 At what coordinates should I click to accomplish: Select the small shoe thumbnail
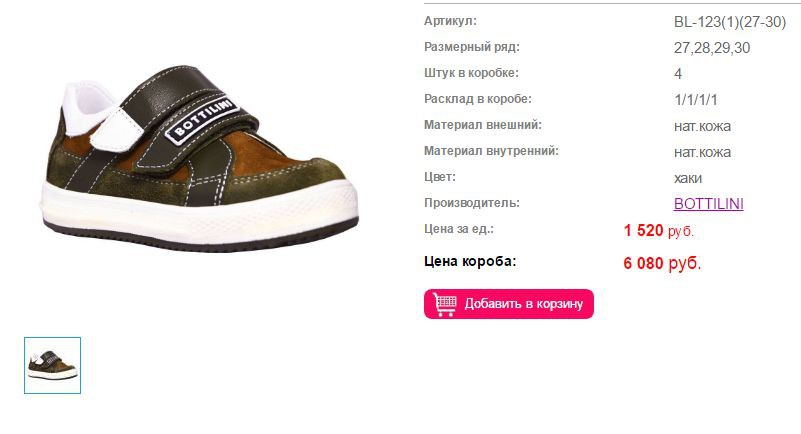click(53, 365)
